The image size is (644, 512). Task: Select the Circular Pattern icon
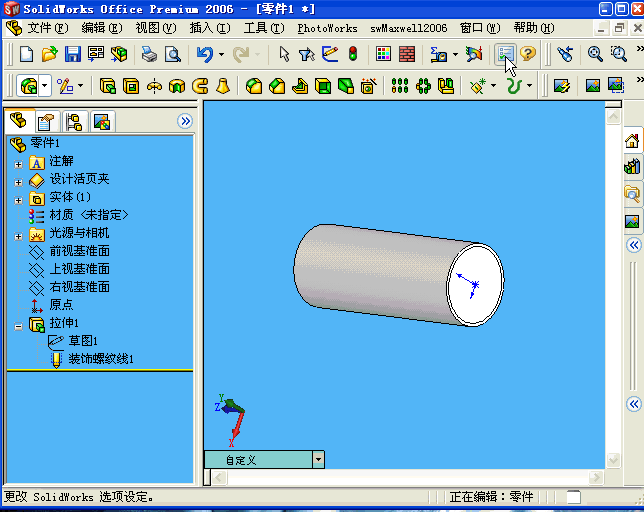click(423, 86)
